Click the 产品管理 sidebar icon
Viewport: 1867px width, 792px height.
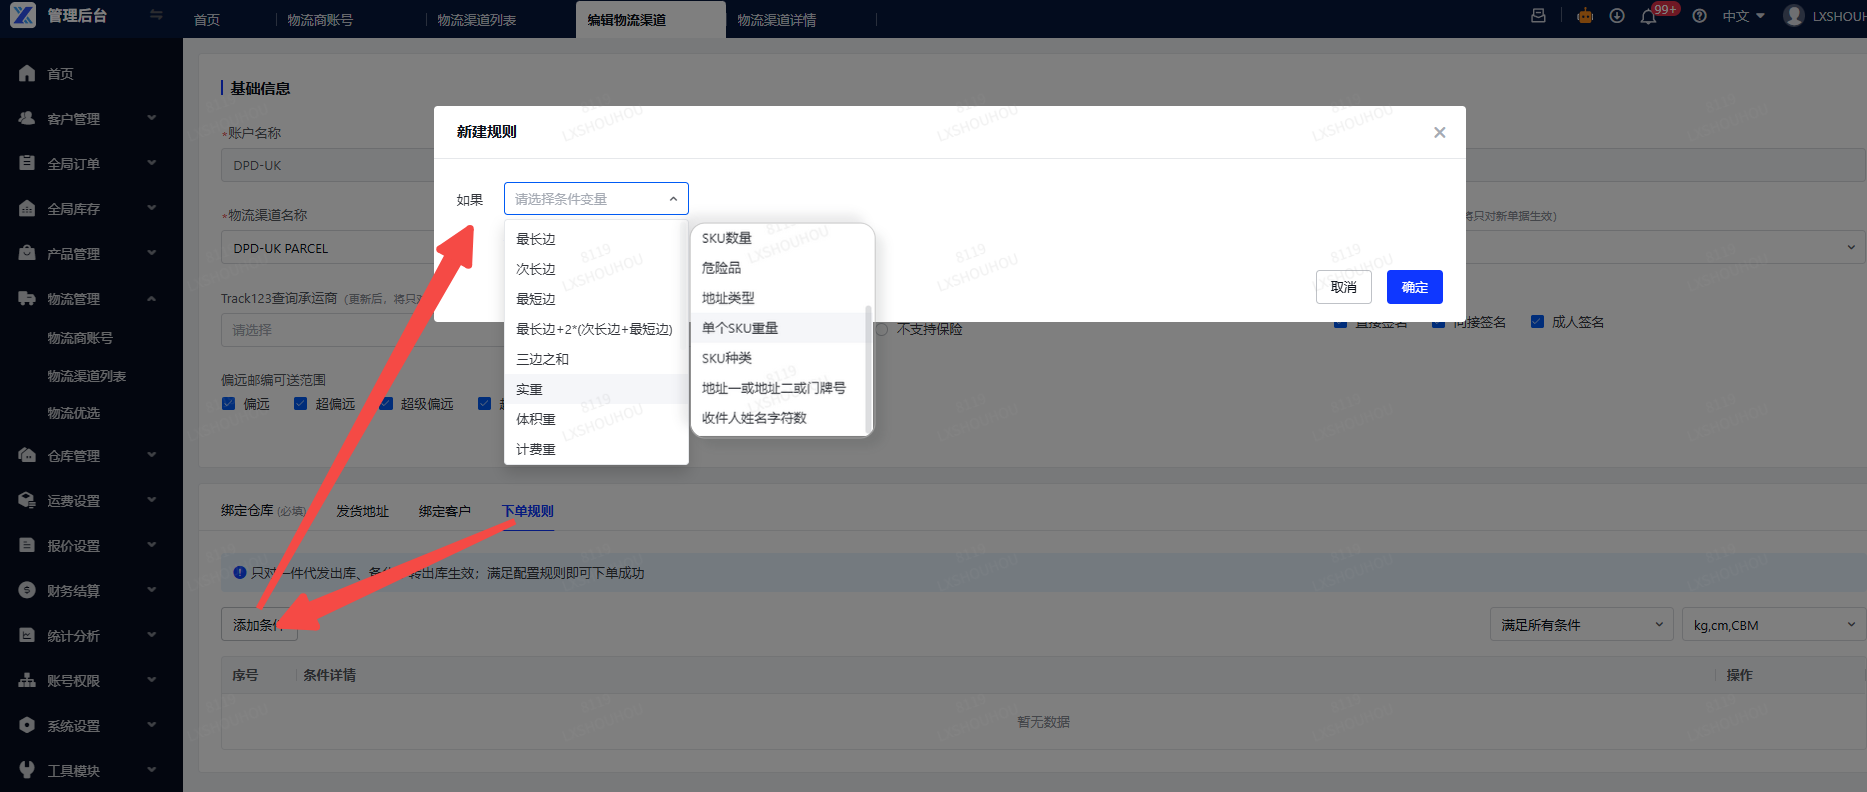tap(27, 253)
